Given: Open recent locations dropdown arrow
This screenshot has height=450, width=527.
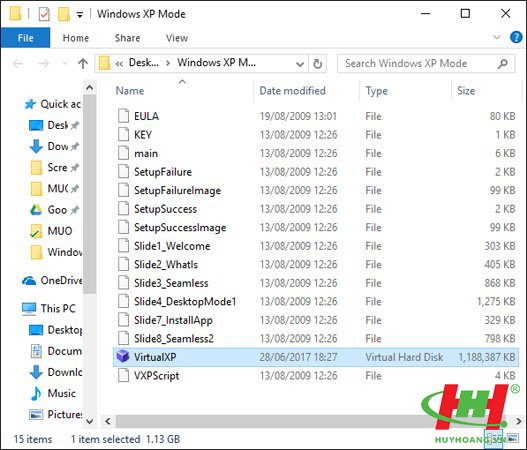Looking at the screenshot, I should pyautogui.click(x=65, y=63).
